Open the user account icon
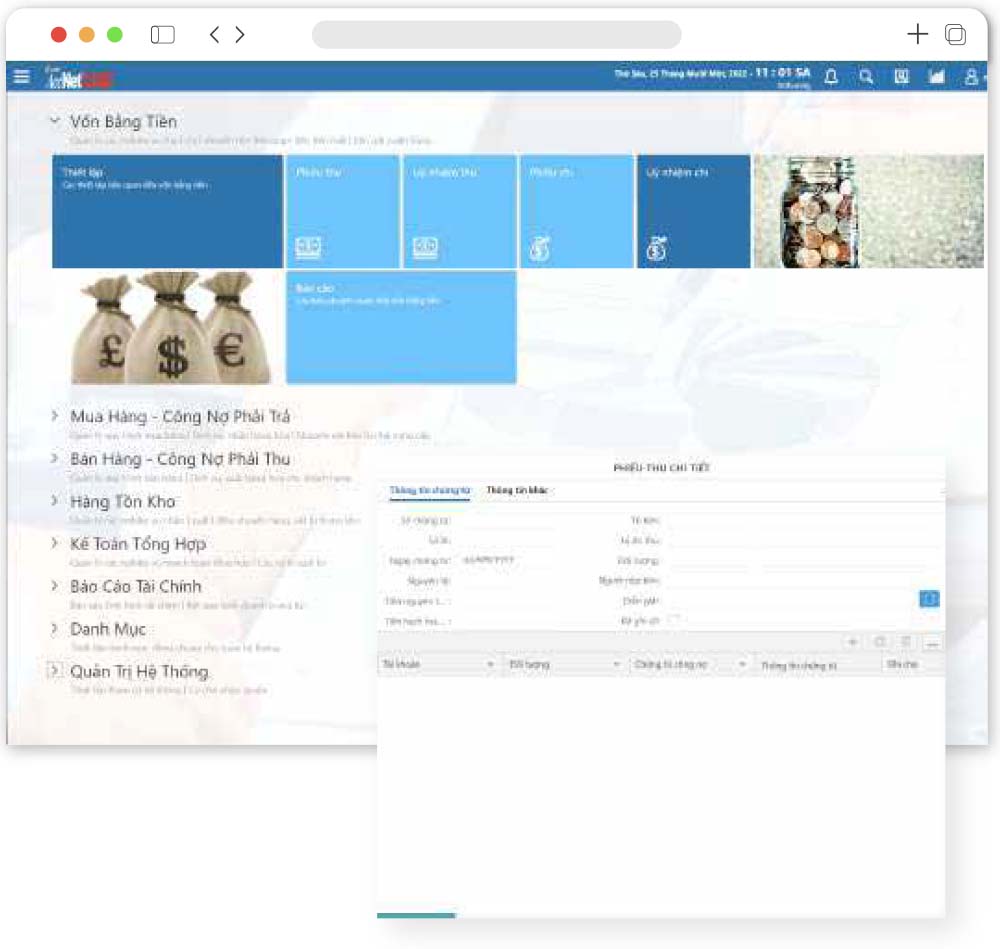Screen dimensions: 1000x949 tap(971, 77)
